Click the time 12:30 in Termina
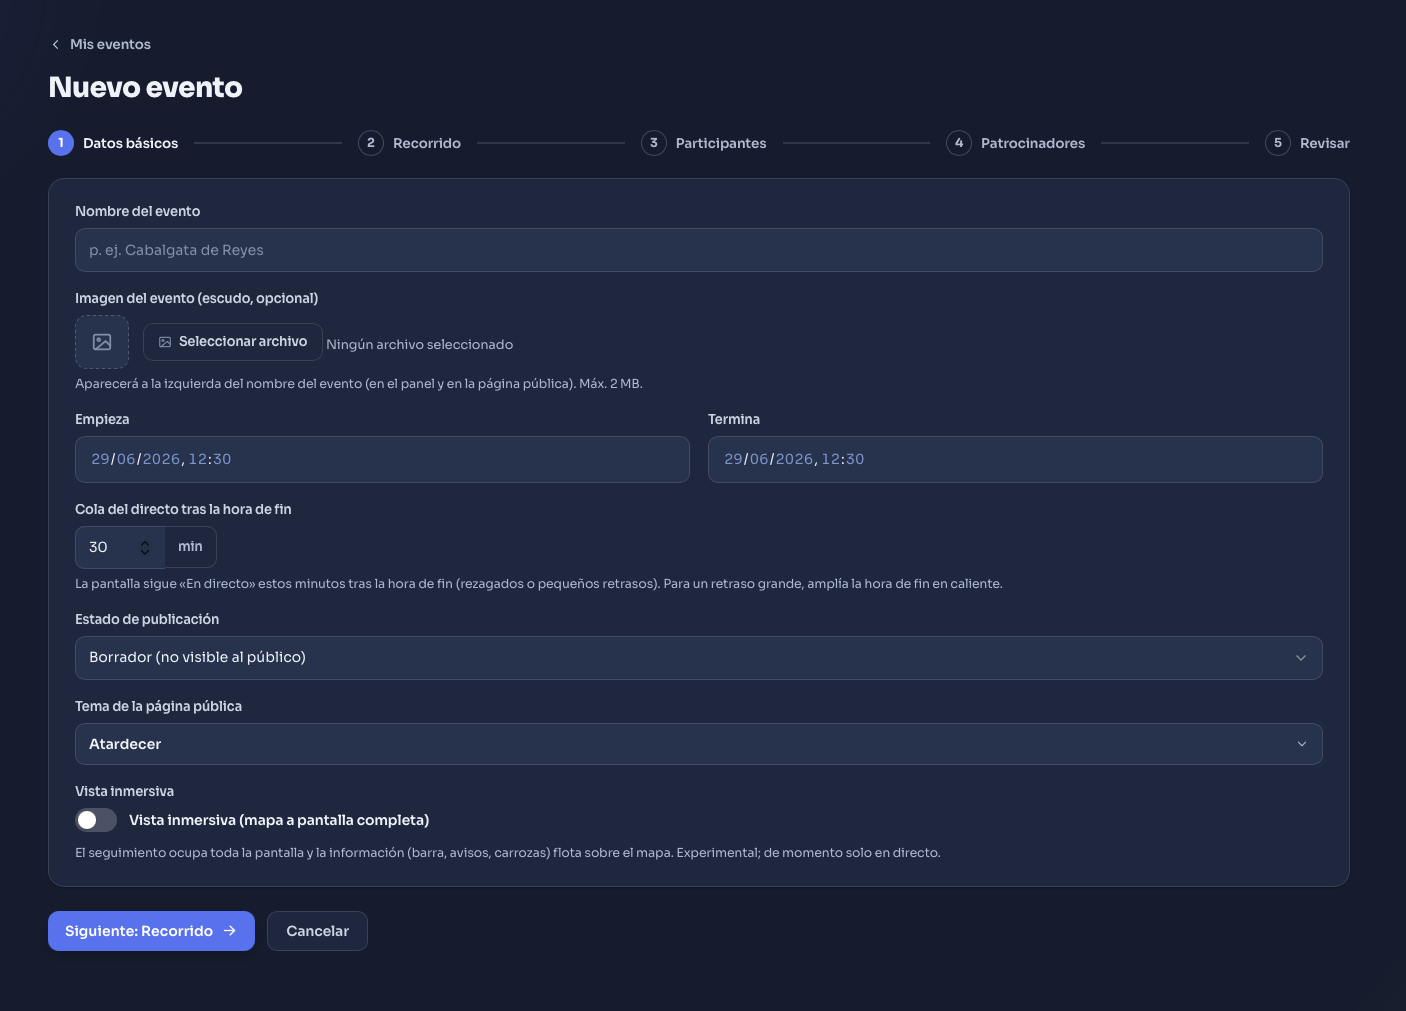Image resolution: width=1406 pixels, height=1011 pixels. coord(843,459)
